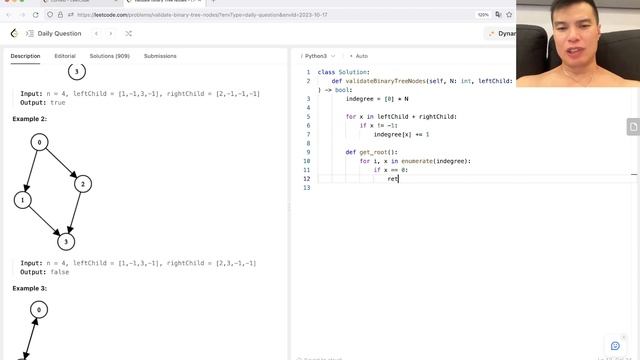Viewport: 640px width, 360px height.
Task: Open the translate page icon
Action: click(x=498, y=15)
